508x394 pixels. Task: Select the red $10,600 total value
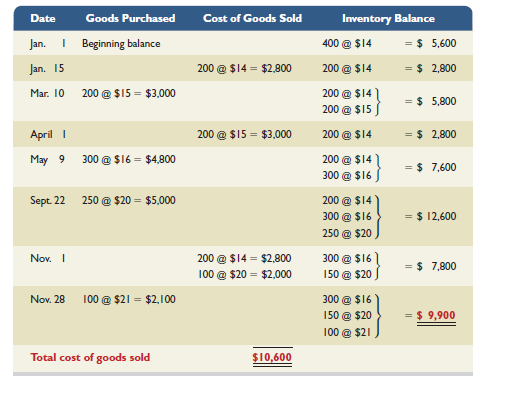[272, 357]
